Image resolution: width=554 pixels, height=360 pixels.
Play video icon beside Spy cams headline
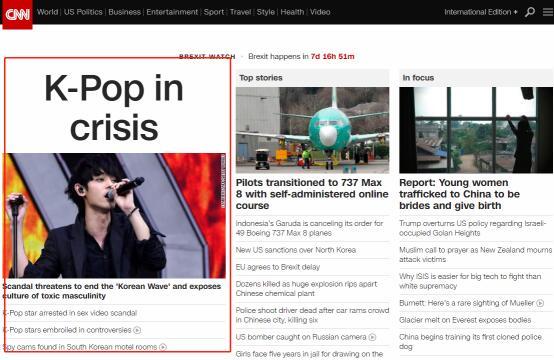tap(163, 347)
